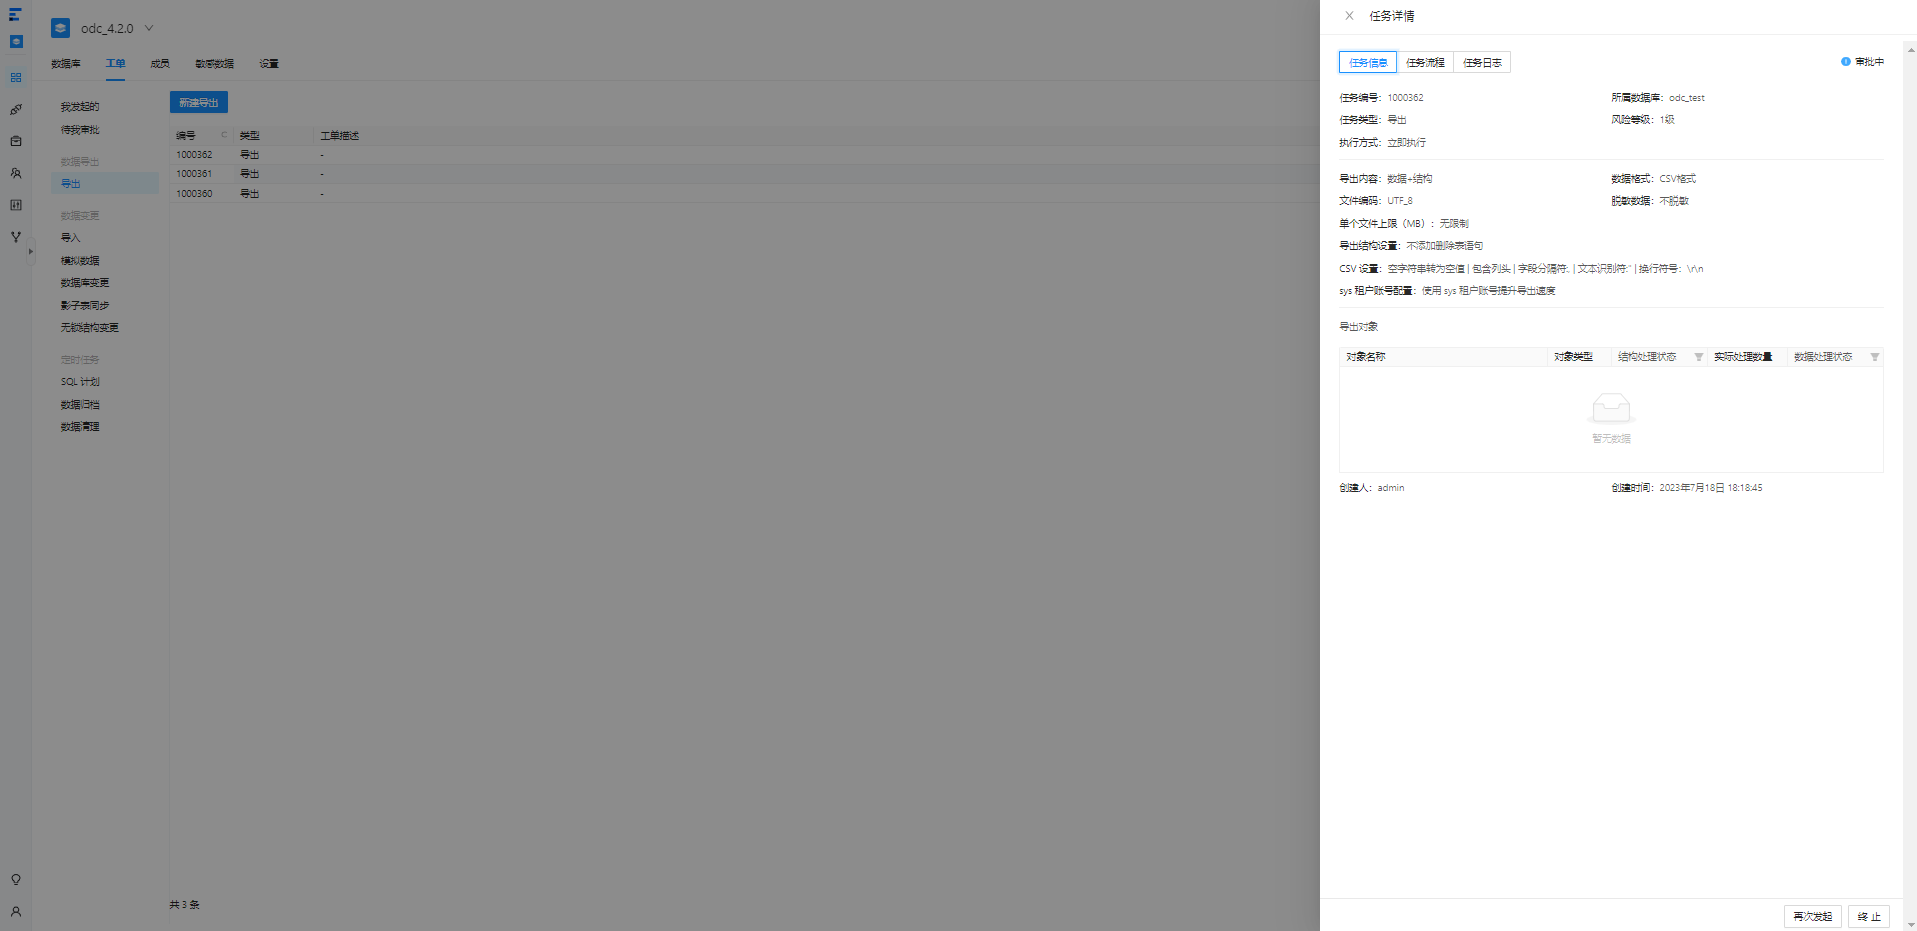Viewport: 1917px width, 931px height.
Task: Open the users management icon in the left sidebar
Action: pos(16,173)
